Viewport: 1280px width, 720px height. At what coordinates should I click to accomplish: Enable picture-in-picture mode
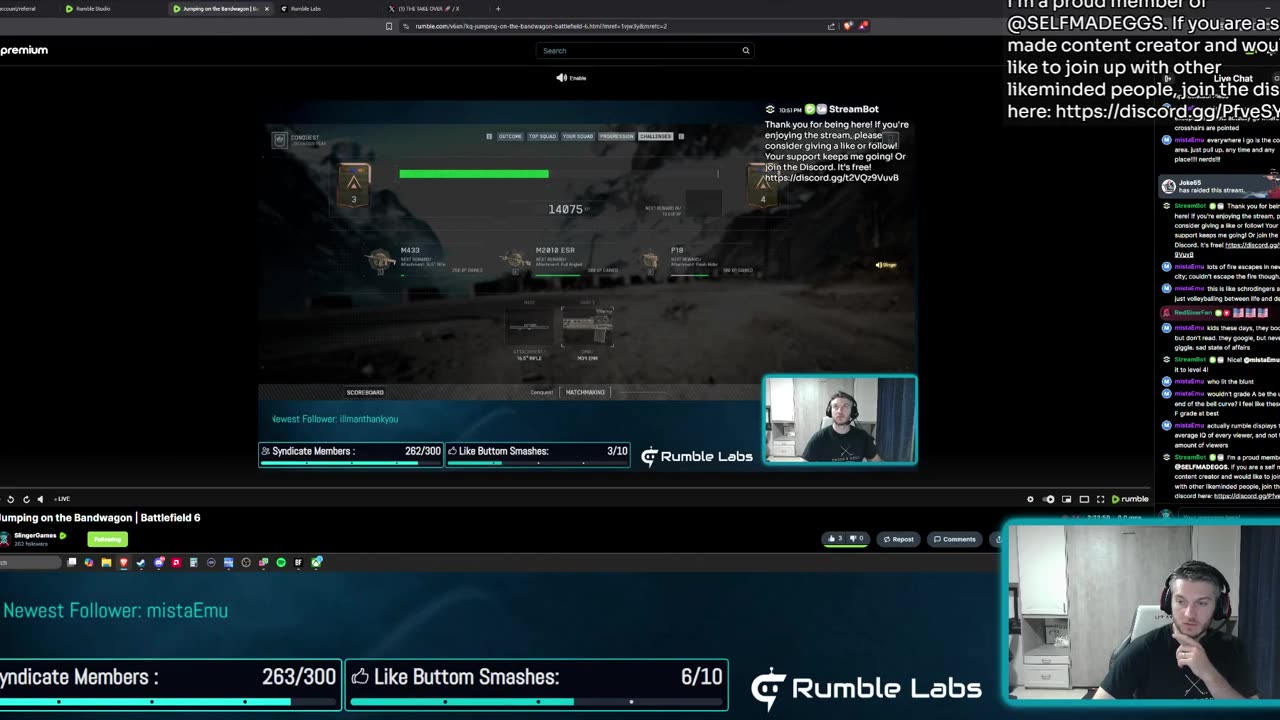(1066, 499)
